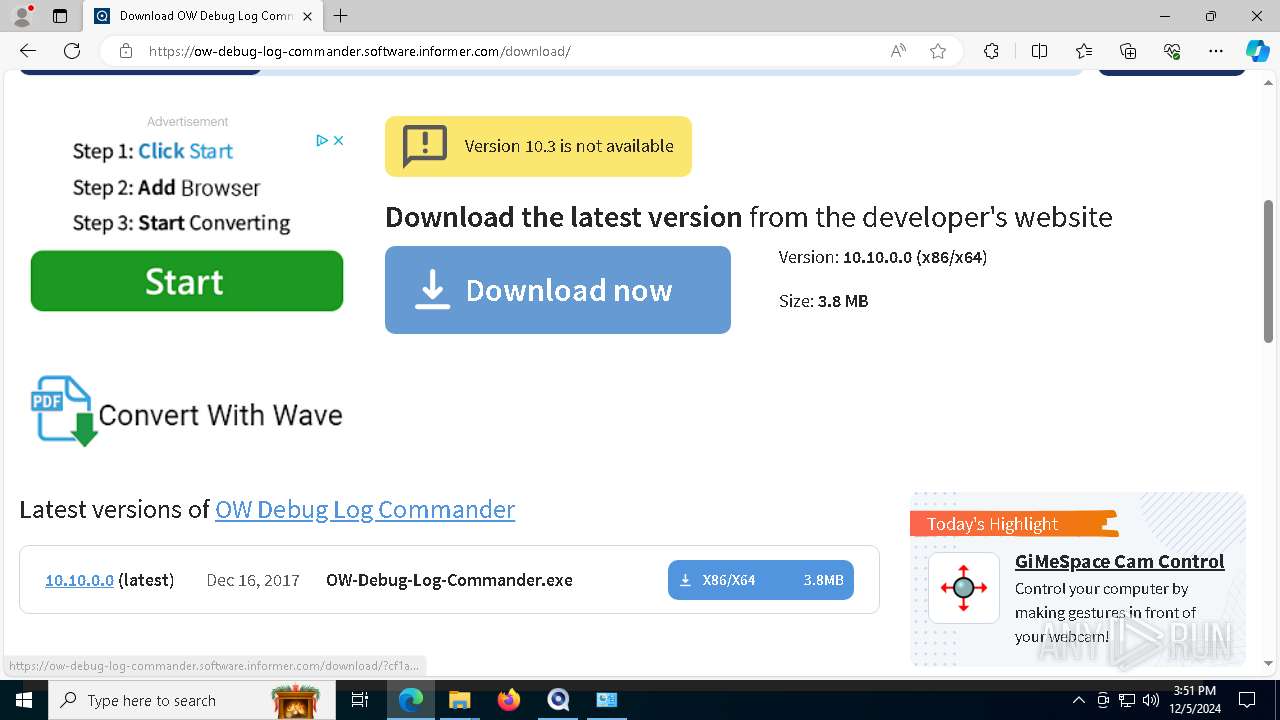Click the browser Back arrow
This screenshot has width=1280, height=720.
pyautogui.click(x=28, y=51)
